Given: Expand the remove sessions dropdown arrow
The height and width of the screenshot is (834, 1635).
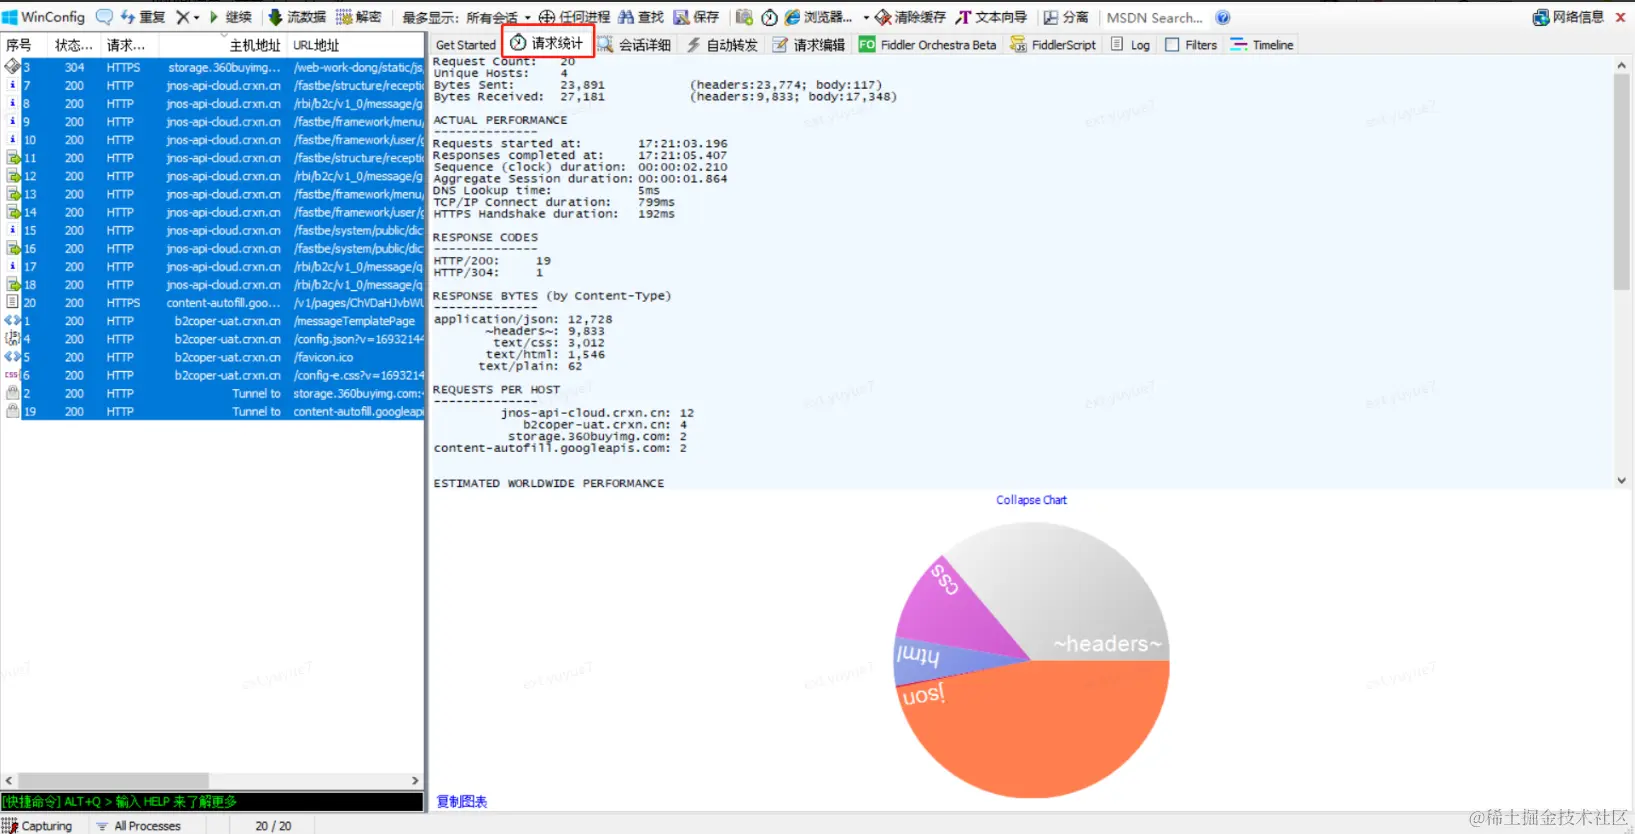Looking at the screenshot, I should (x=197, y=18).
